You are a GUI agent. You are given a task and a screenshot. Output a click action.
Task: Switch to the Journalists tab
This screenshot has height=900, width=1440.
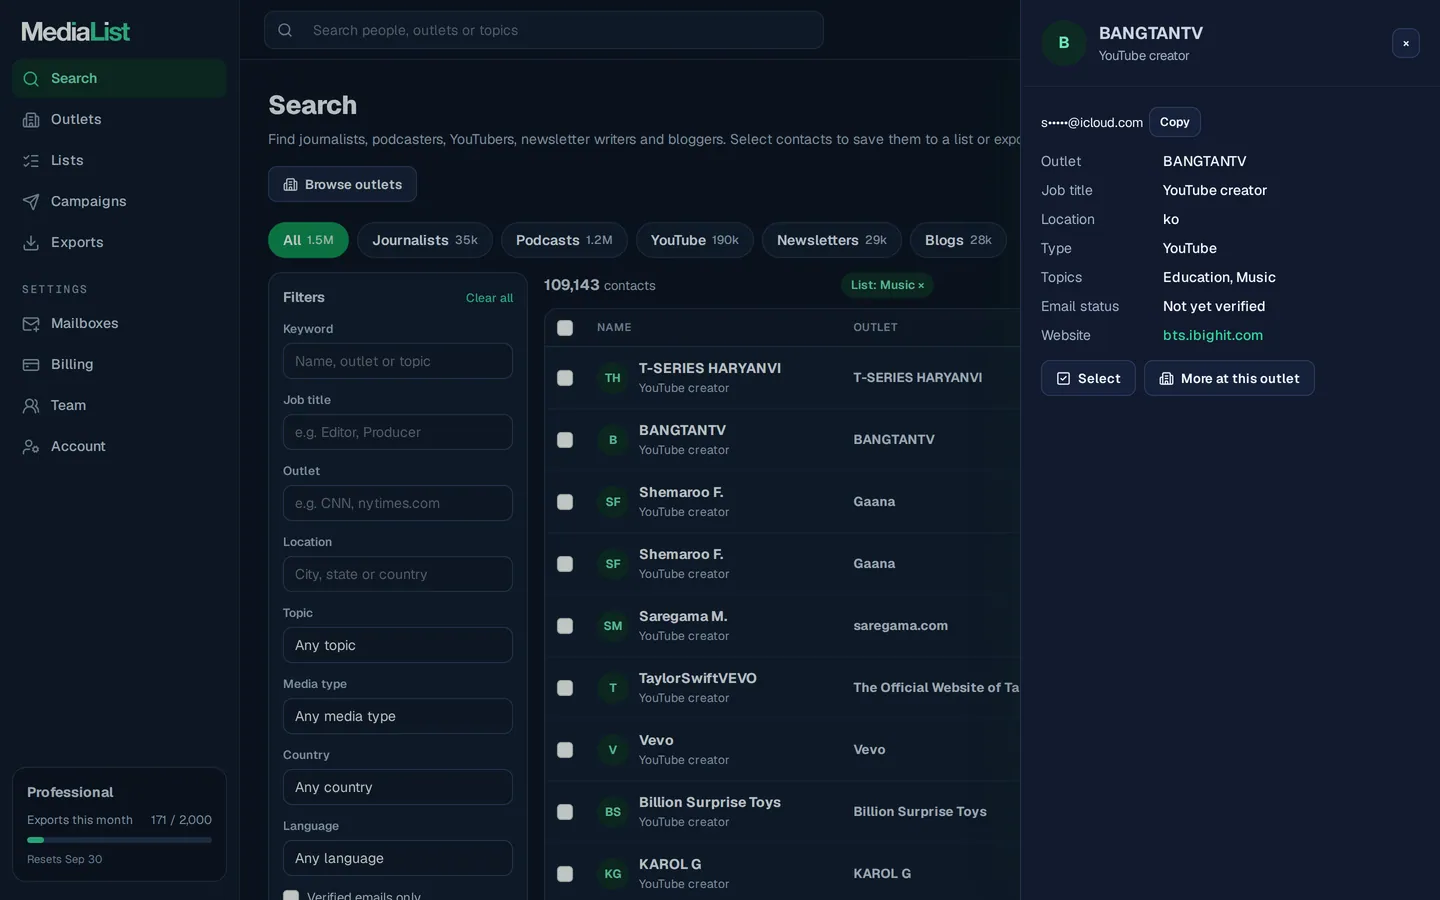click(x=425, y=240)
